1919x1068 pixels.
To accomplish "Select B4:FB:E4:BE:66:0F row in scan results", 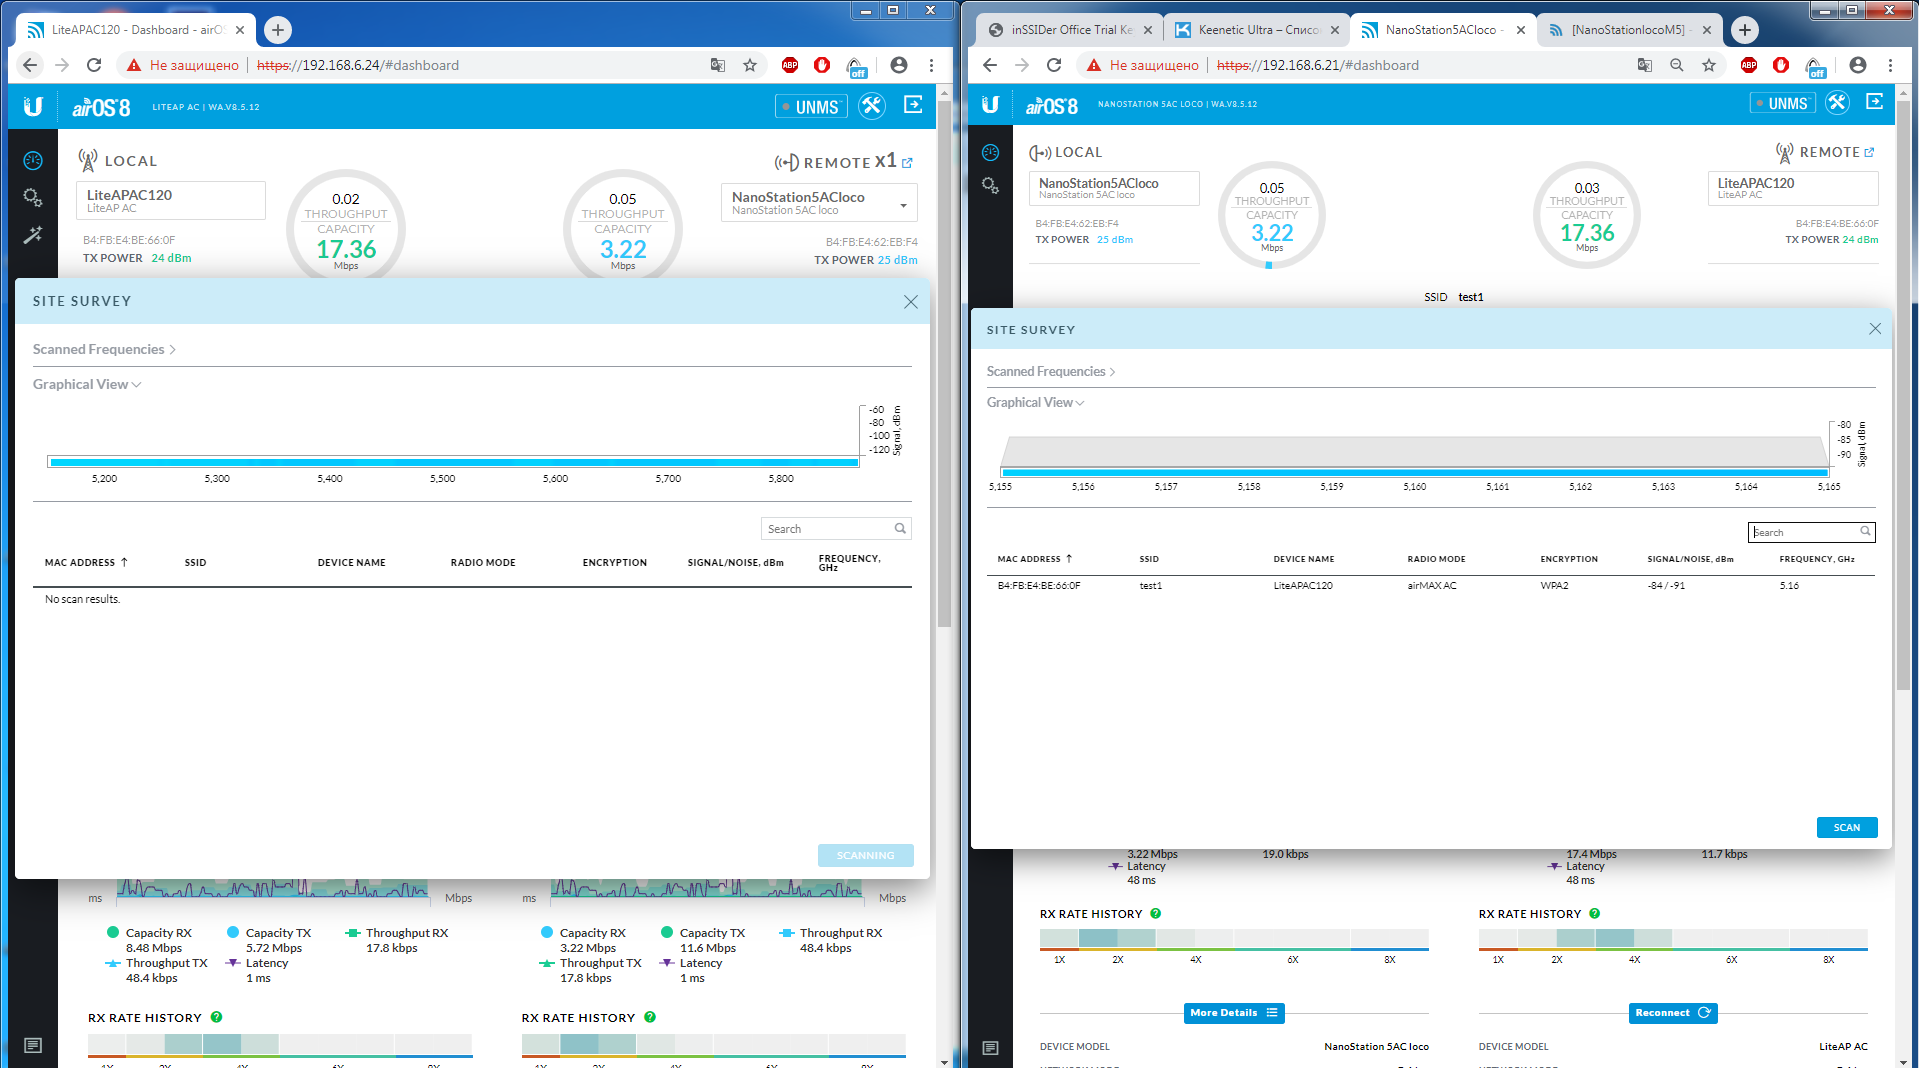I will click(1430, 586).
